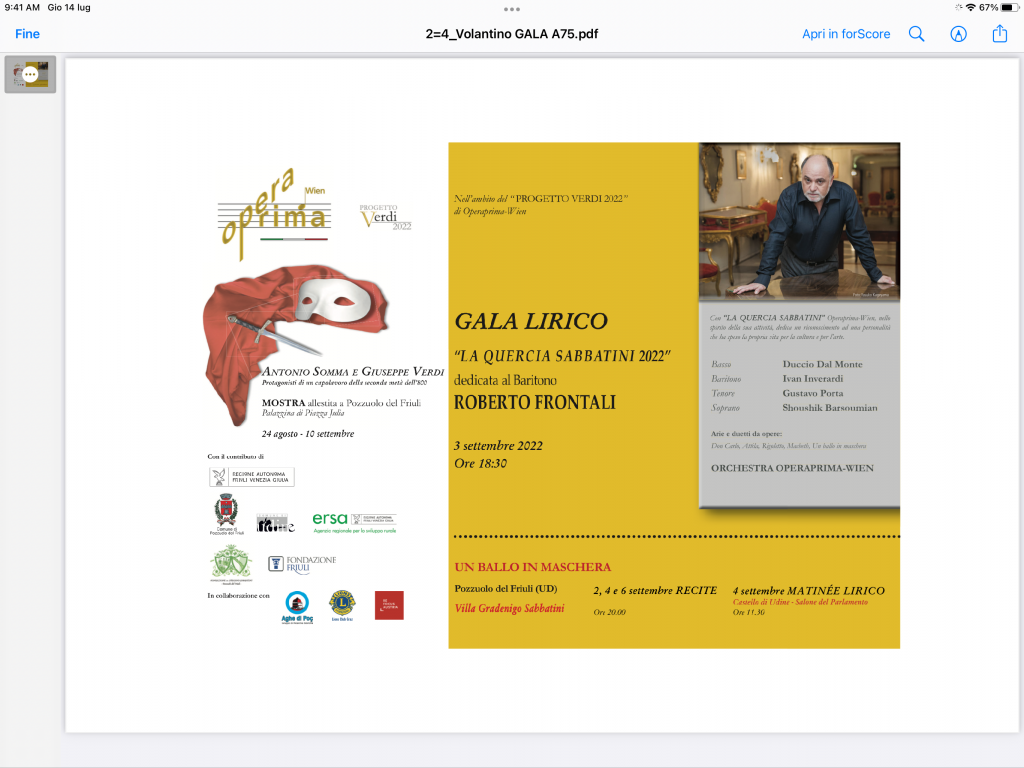Tap the date 3 settembre 2022
The image size is (1024, 768).
click(498, 446)
